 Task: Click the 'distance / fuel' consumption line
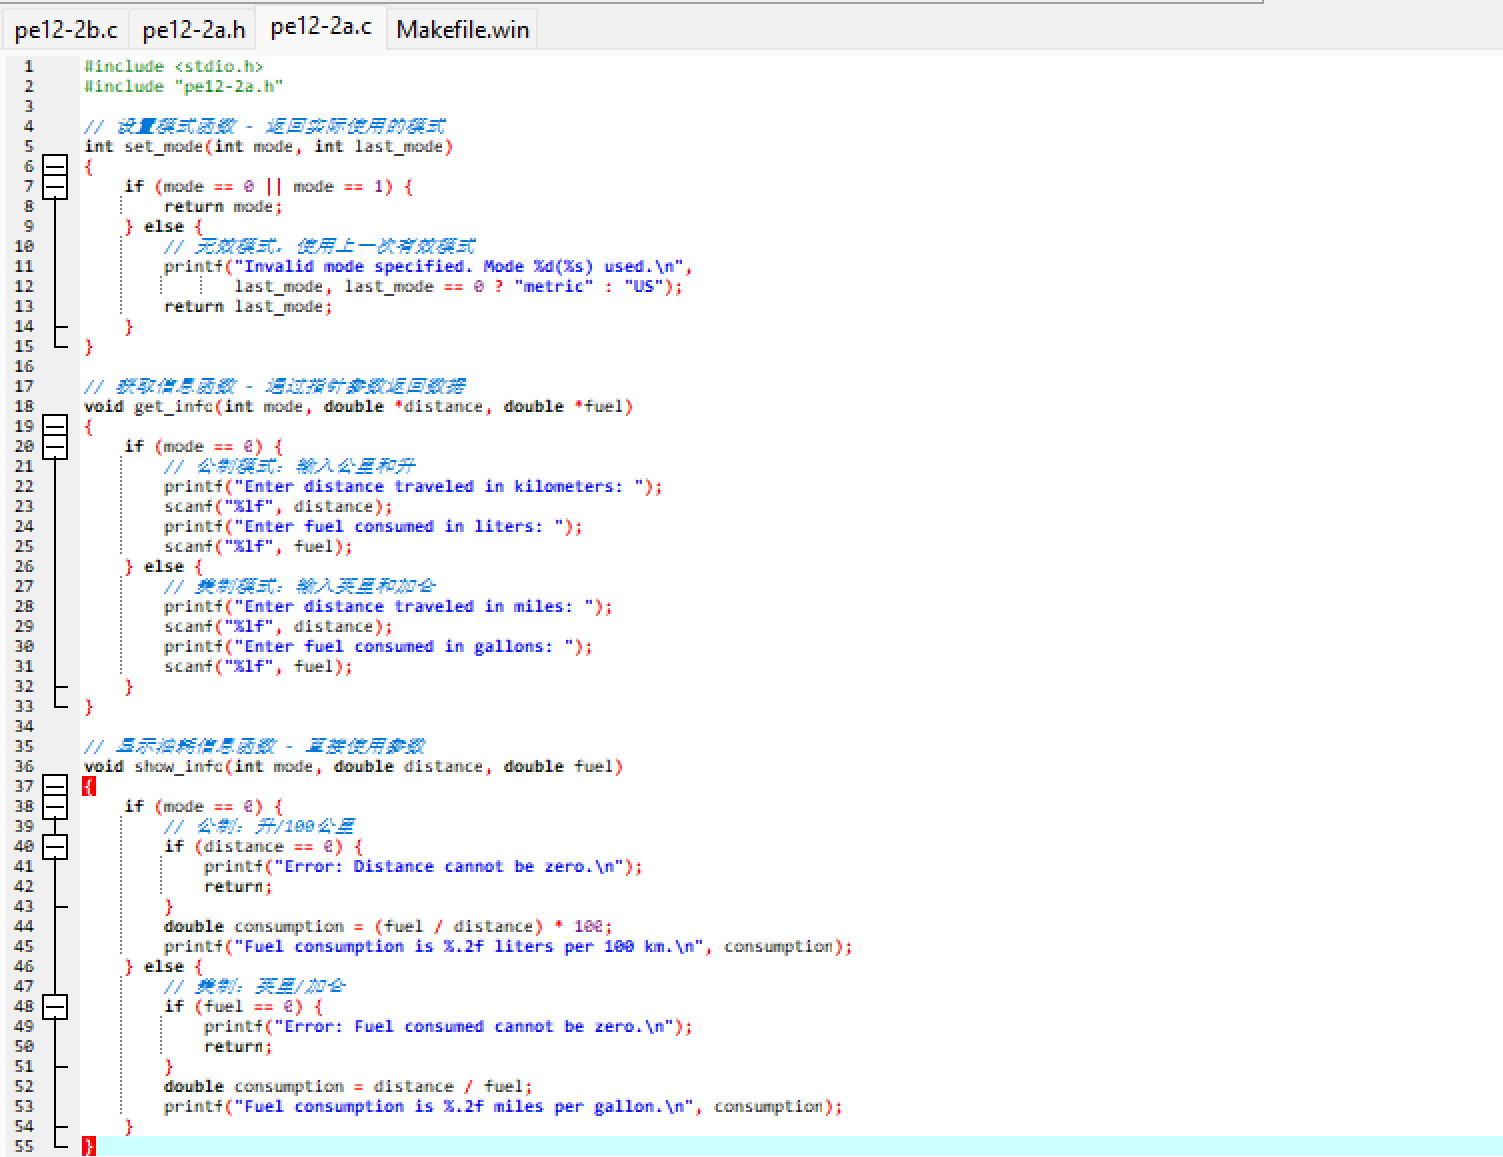point(349,1087)
